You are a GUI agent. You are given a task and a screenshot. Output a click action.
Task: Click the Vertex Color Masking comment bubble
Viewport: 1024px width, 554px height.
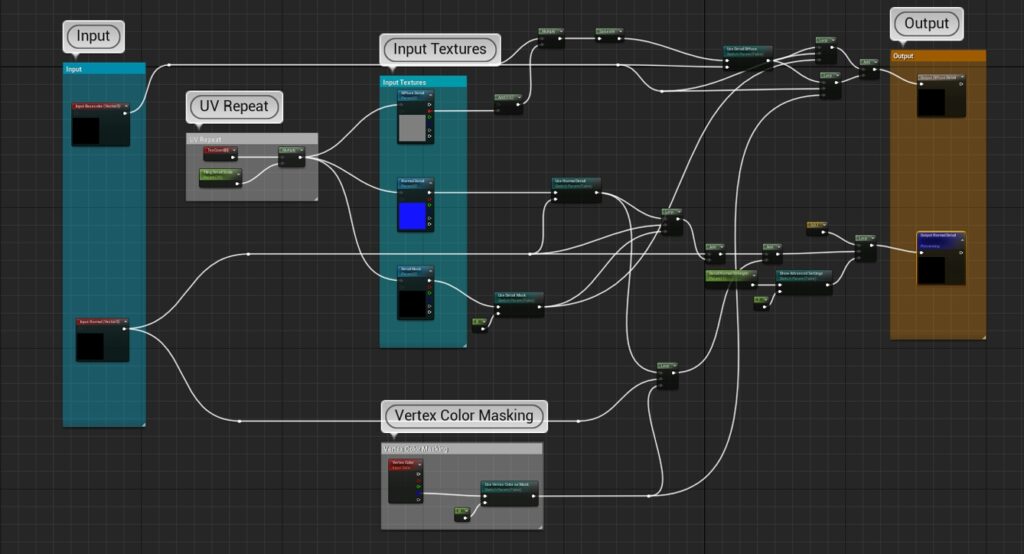(x=464, y=415)
